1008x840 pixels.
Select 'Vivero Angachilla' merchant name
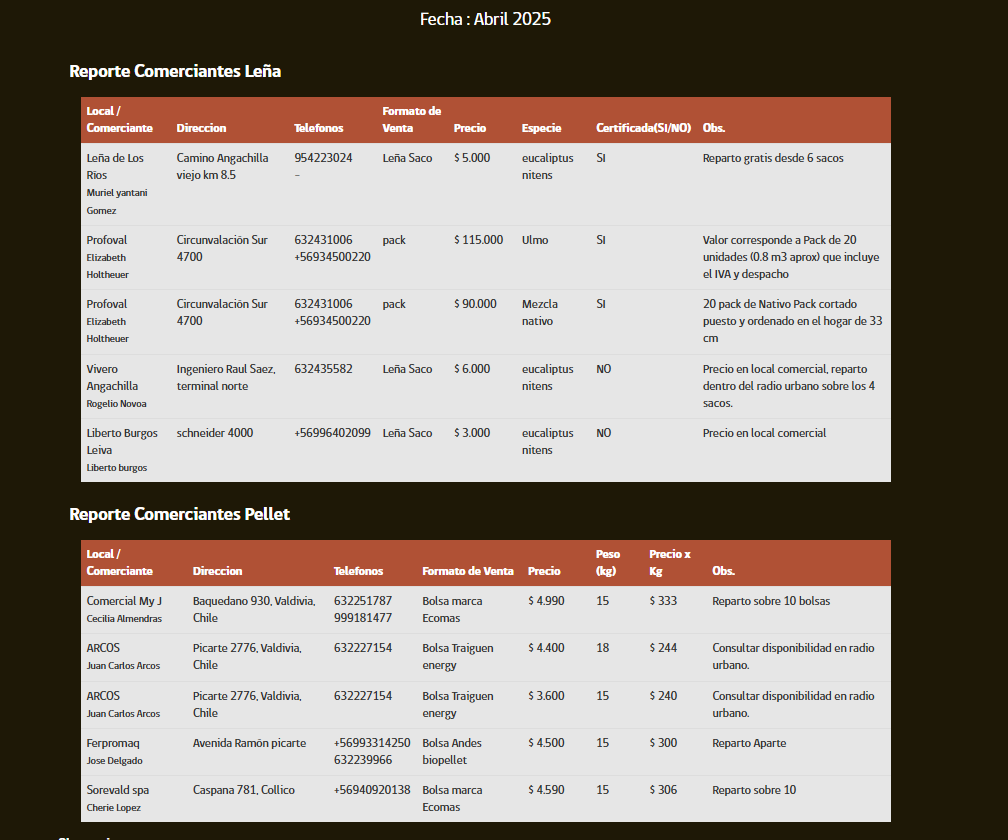click(x=112, y=377)
